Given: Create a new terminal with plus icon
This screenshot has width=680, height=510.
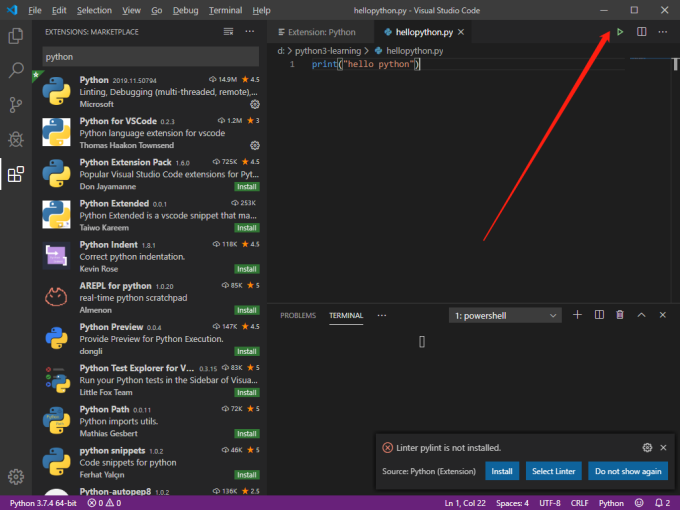Looking at the screenshot, I should [577, 315].
